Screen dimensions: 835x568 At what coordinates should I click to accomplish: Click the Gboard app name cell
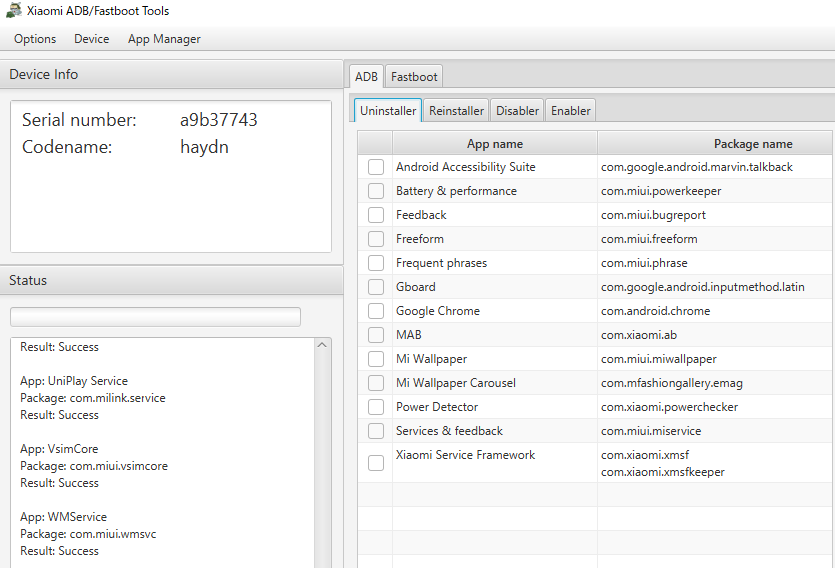click(x=495, y=287)
